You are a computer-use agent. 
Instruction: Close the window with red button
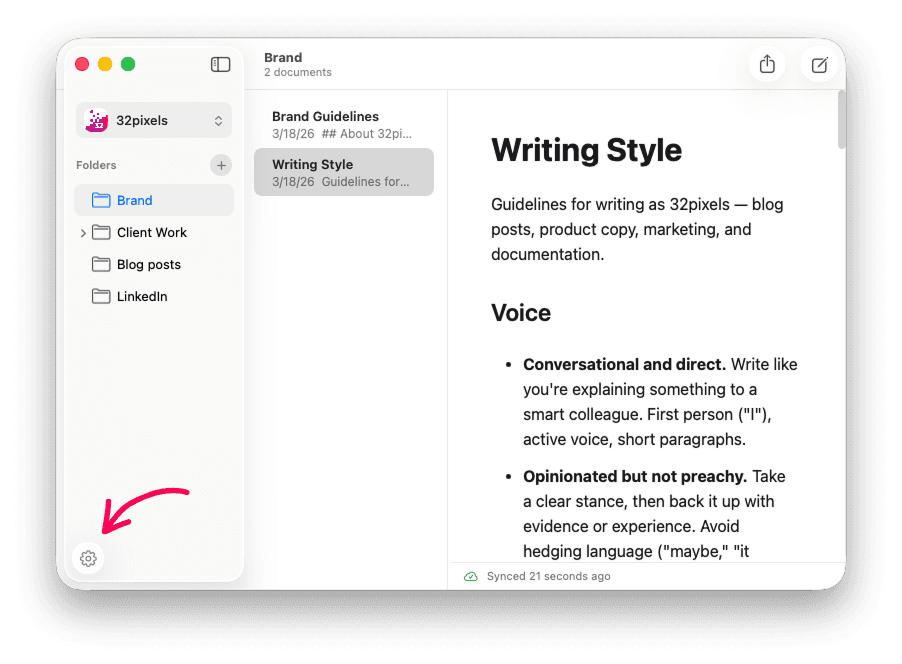tap(82, 64)
